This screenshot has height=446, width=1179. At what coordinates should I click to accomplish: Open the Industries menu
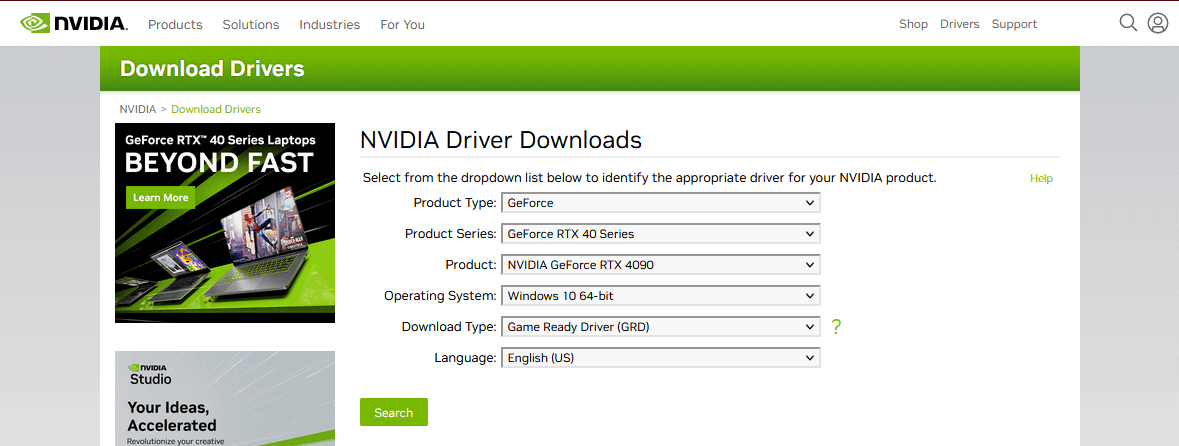(x=329, y=24)
